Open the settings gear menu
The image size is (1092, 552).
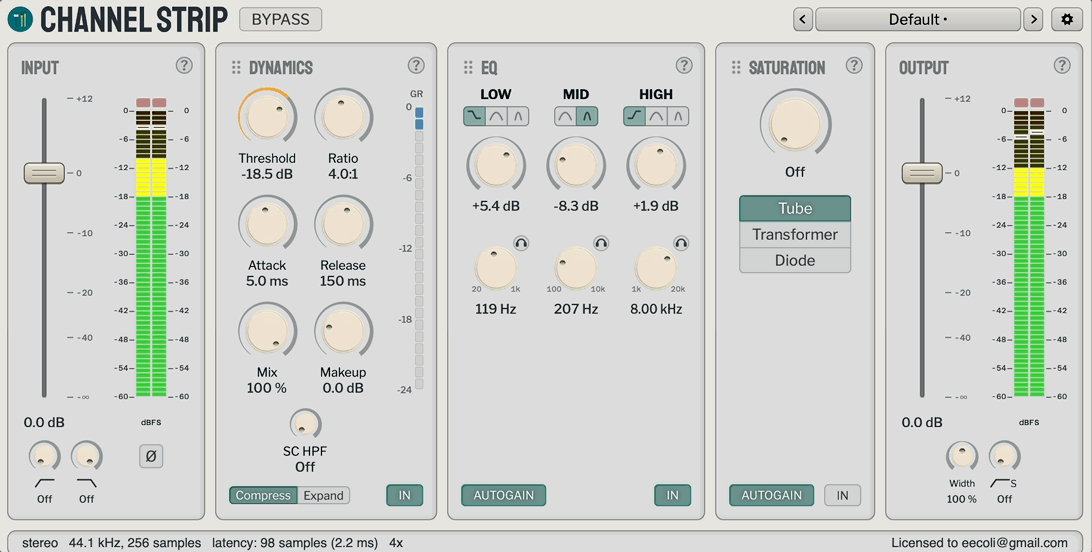click(x=1066, y=19)
